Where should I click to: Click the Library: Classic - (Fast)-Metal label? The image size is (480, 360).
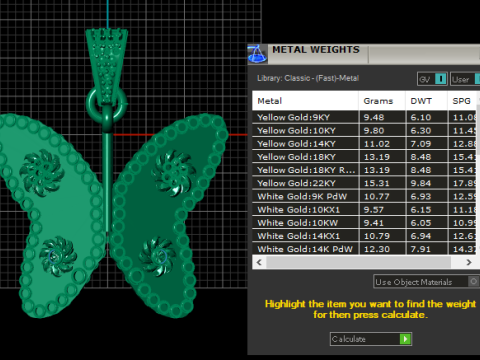pyautogui.click(x=308, y=78)
